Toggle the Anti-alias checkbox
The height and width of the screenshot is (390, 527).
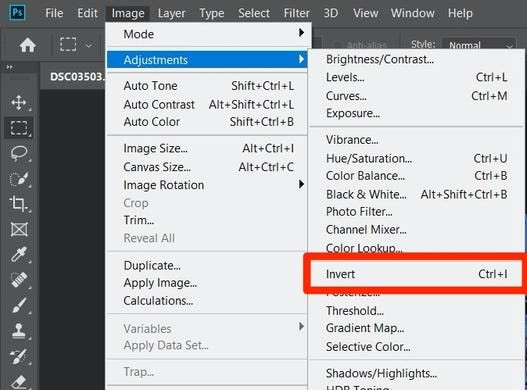338,45
